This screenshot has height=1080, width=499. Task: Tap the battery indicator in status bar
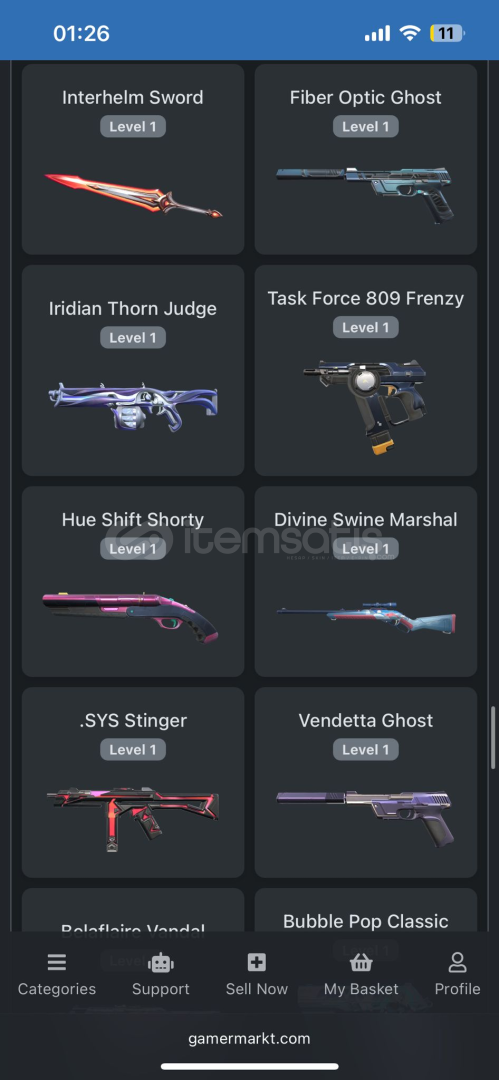[447, 33]
